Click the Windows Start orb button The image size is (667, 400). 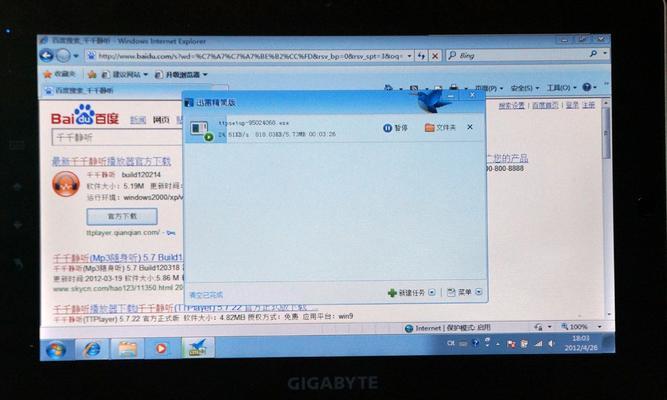[x=56, y=350]
